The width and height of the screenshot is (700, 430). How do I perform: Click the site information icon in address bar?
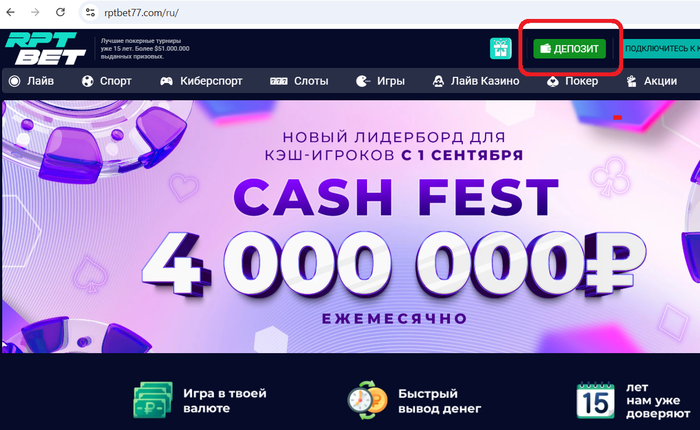[x=91, y=13]
